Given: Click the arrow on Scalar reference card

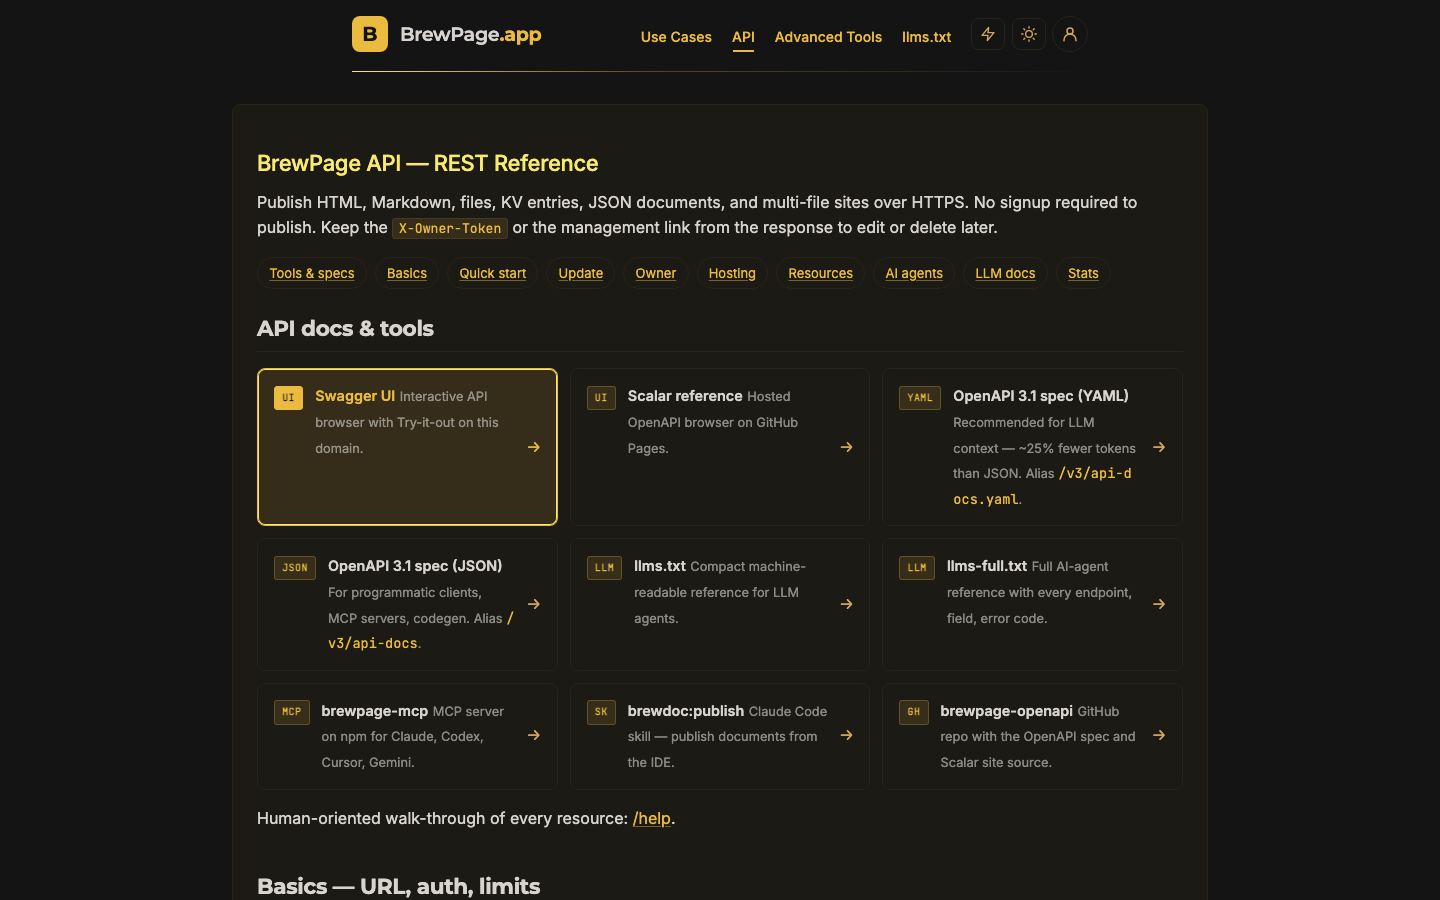Looking at the screenshot, I should coord(847,447).
